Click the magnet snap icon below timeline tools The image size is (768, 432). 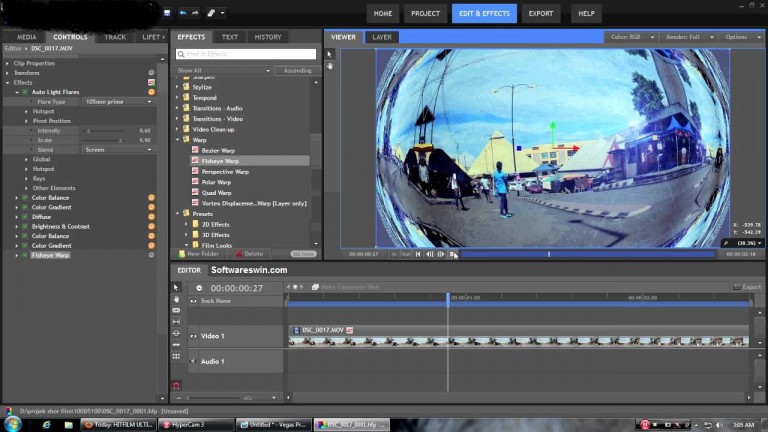pyautogui.click(x=176, y=385)
